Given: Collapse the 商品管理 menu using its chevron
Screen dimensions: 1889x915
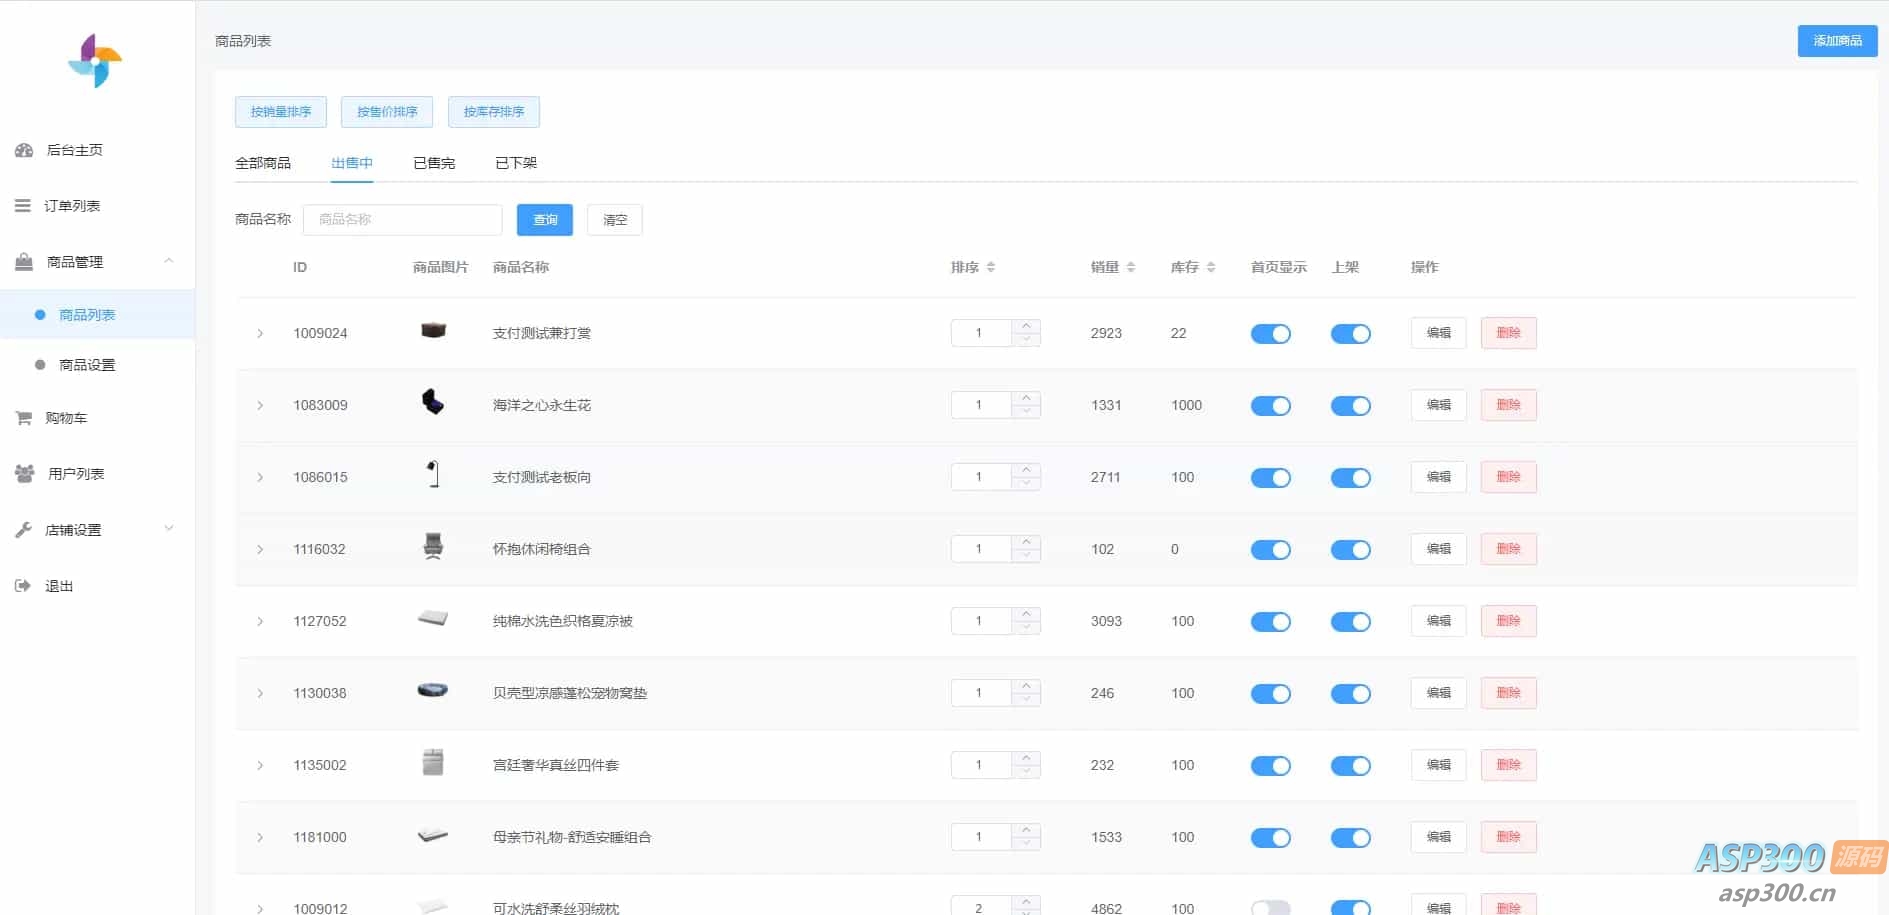Looking at the screenshot, I should click(169, 261).
